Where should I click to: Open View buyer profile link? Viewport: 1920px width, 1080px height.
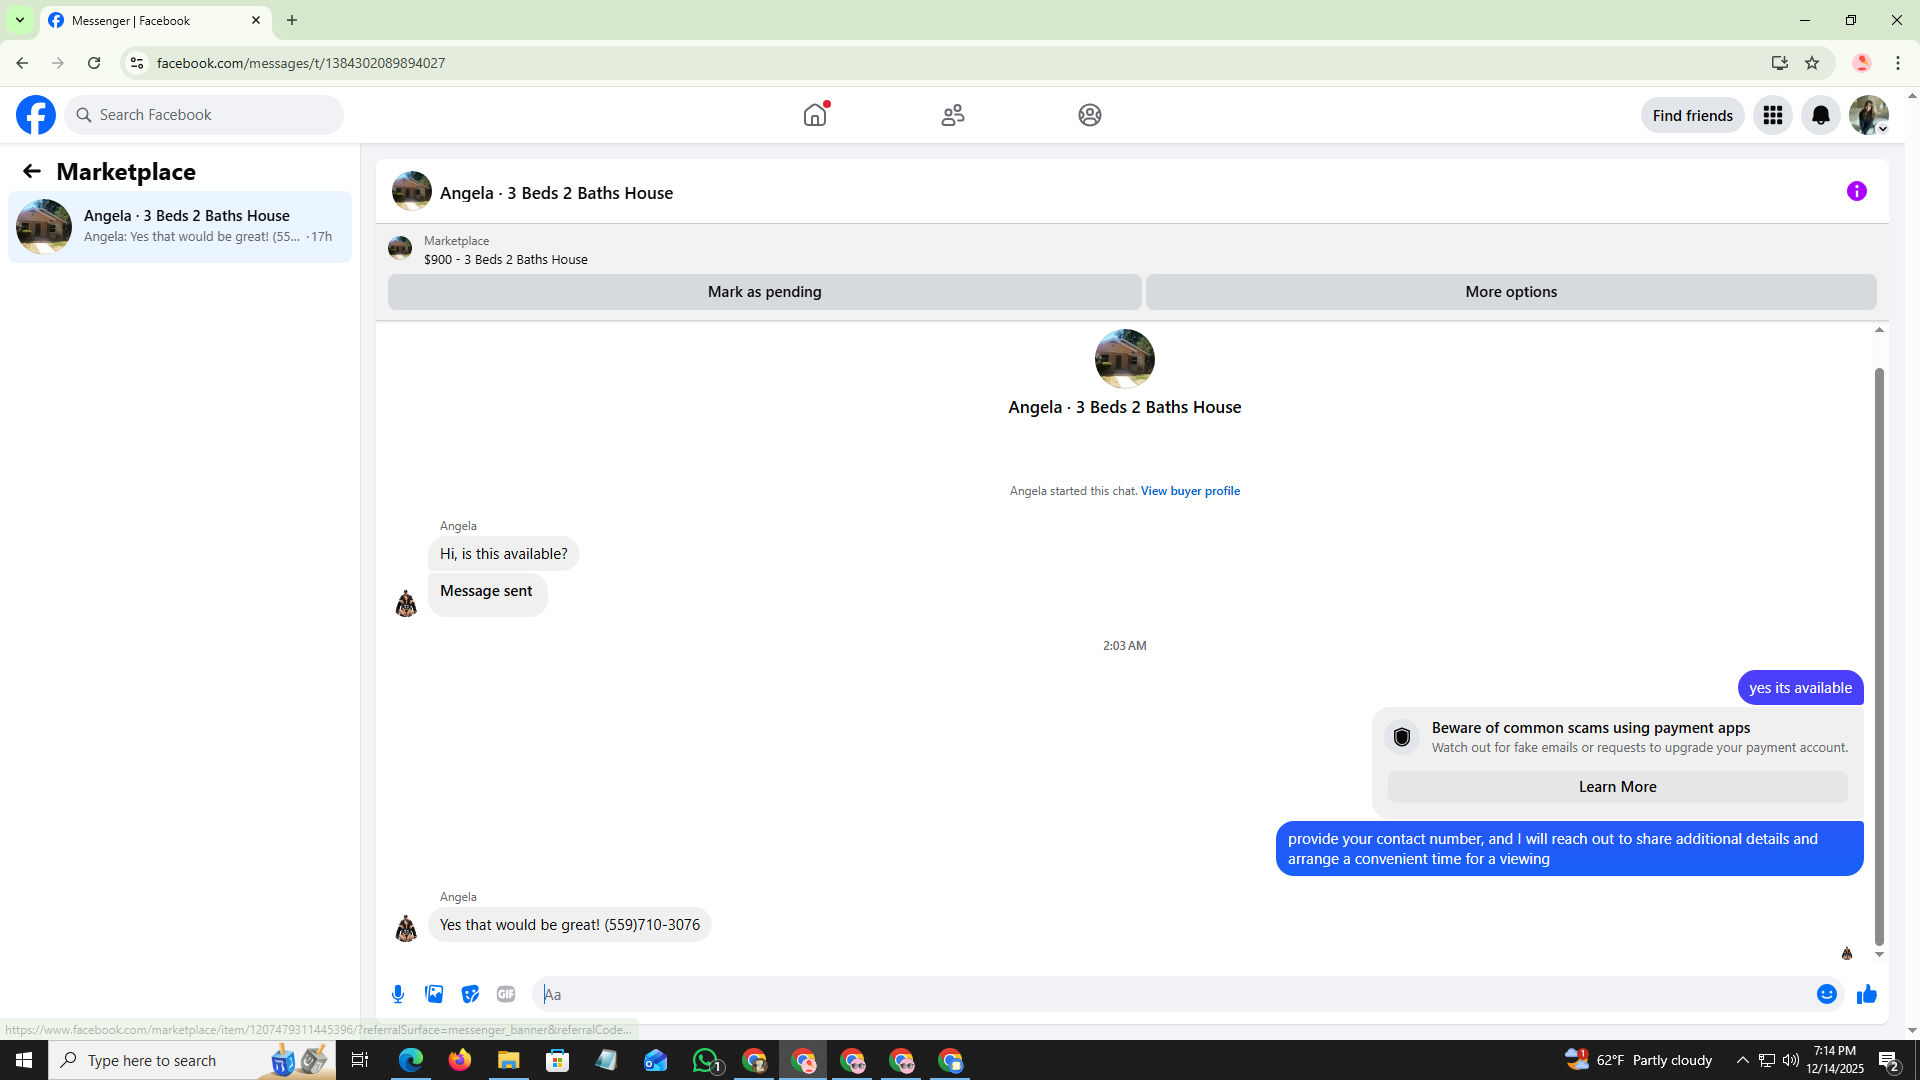click(x=1189, y=491)
